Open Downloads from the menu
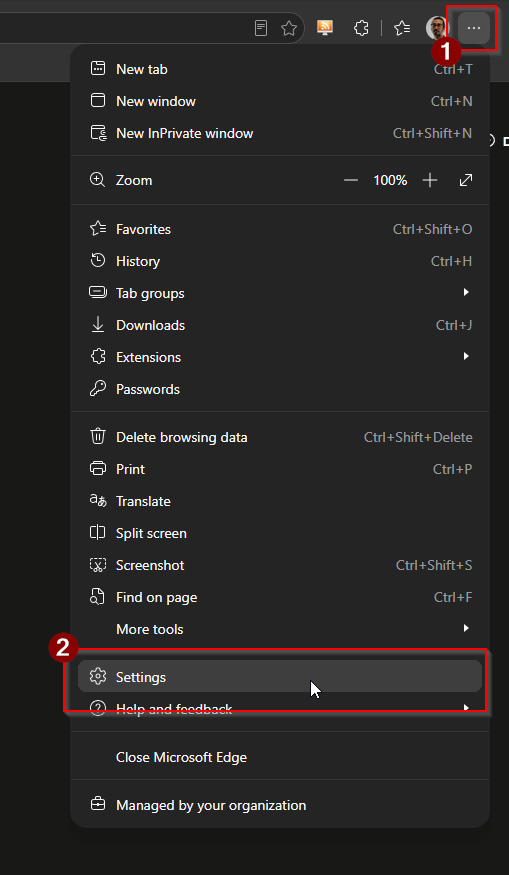This screenshot has height=875, width=509. [x=280, y=325]
